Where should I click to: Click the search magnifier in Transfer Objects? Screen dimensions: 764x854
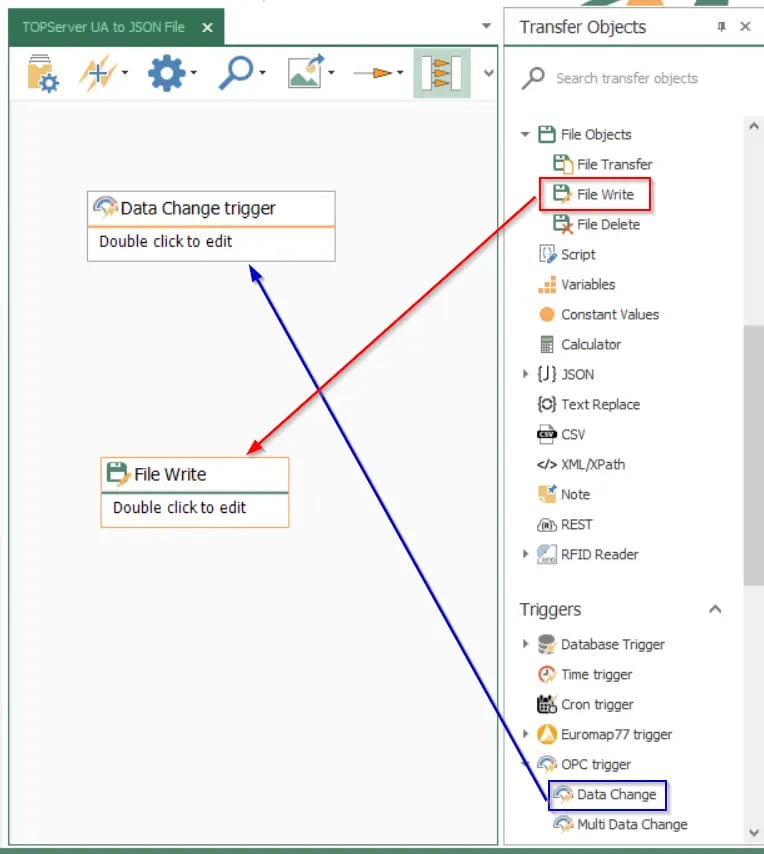(x=533, y=78)
